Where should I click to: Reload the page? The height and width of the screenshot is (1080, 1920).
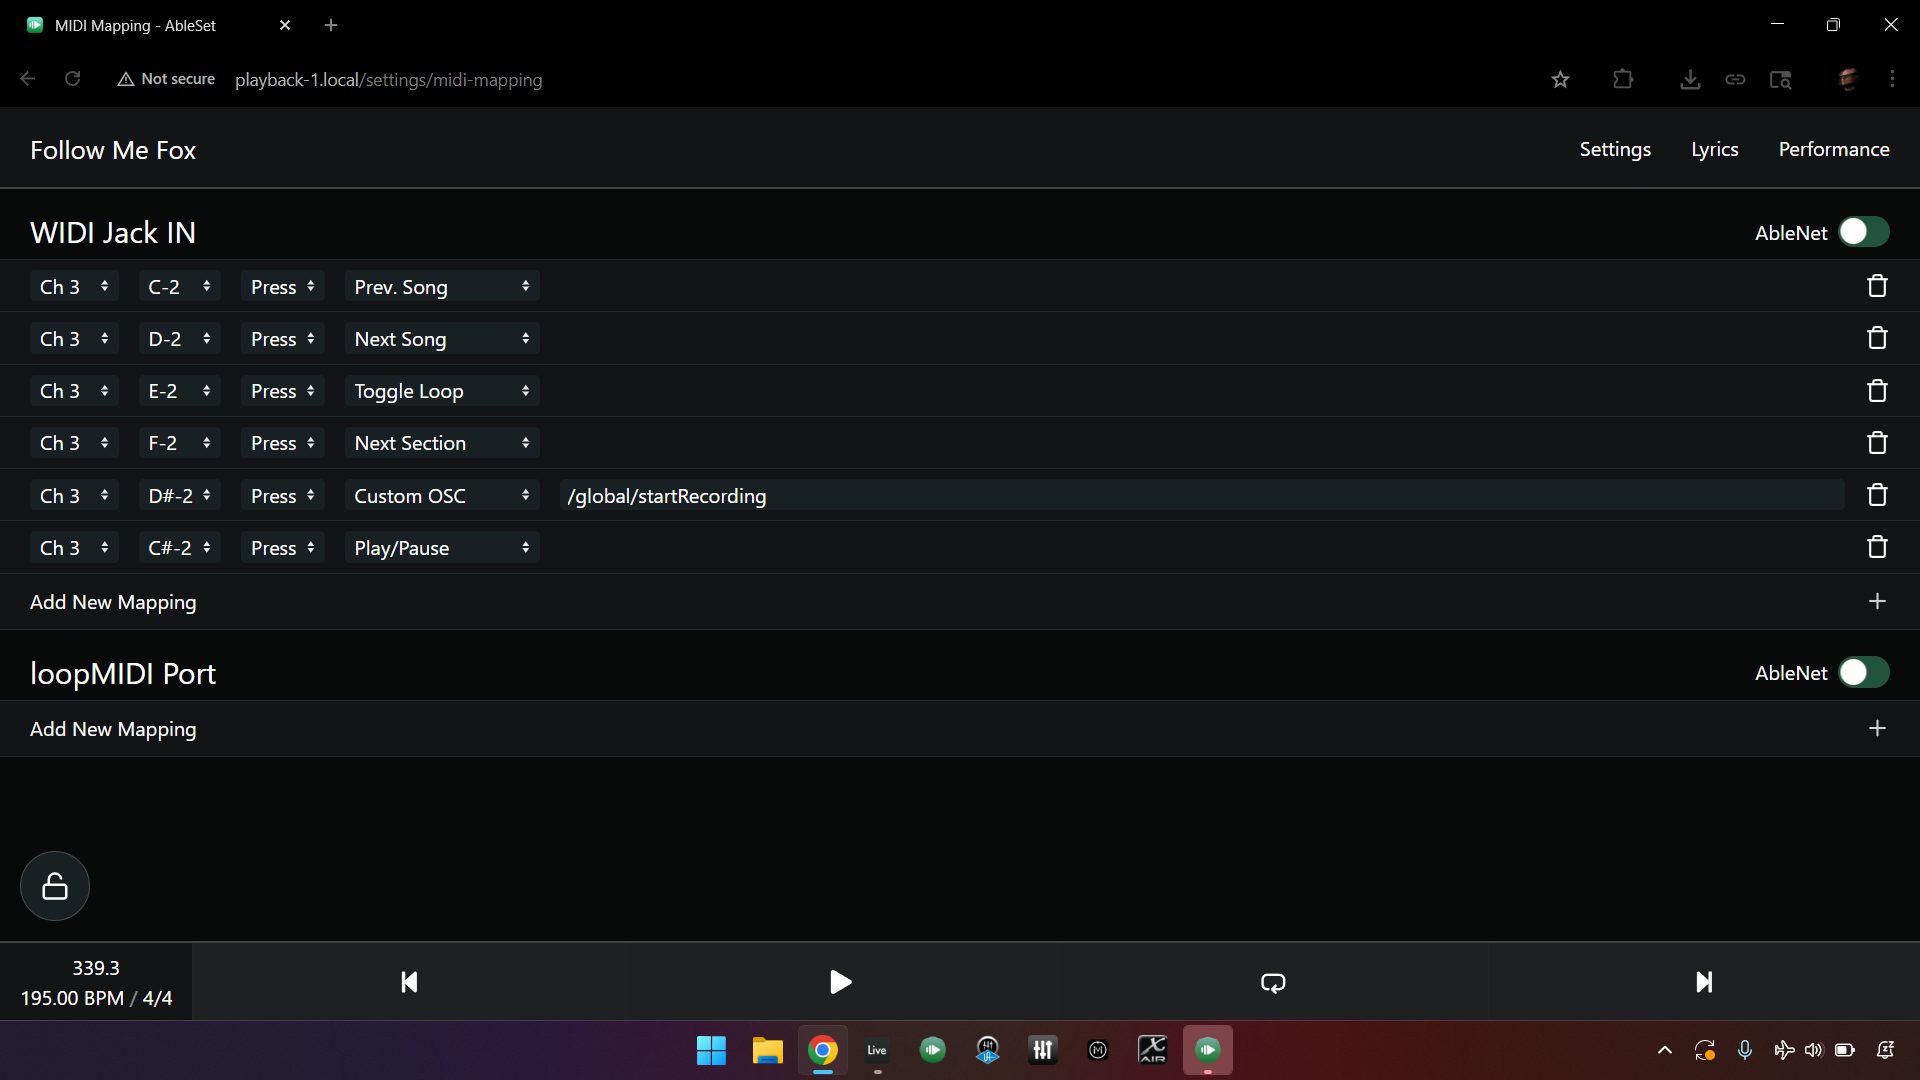73,79
